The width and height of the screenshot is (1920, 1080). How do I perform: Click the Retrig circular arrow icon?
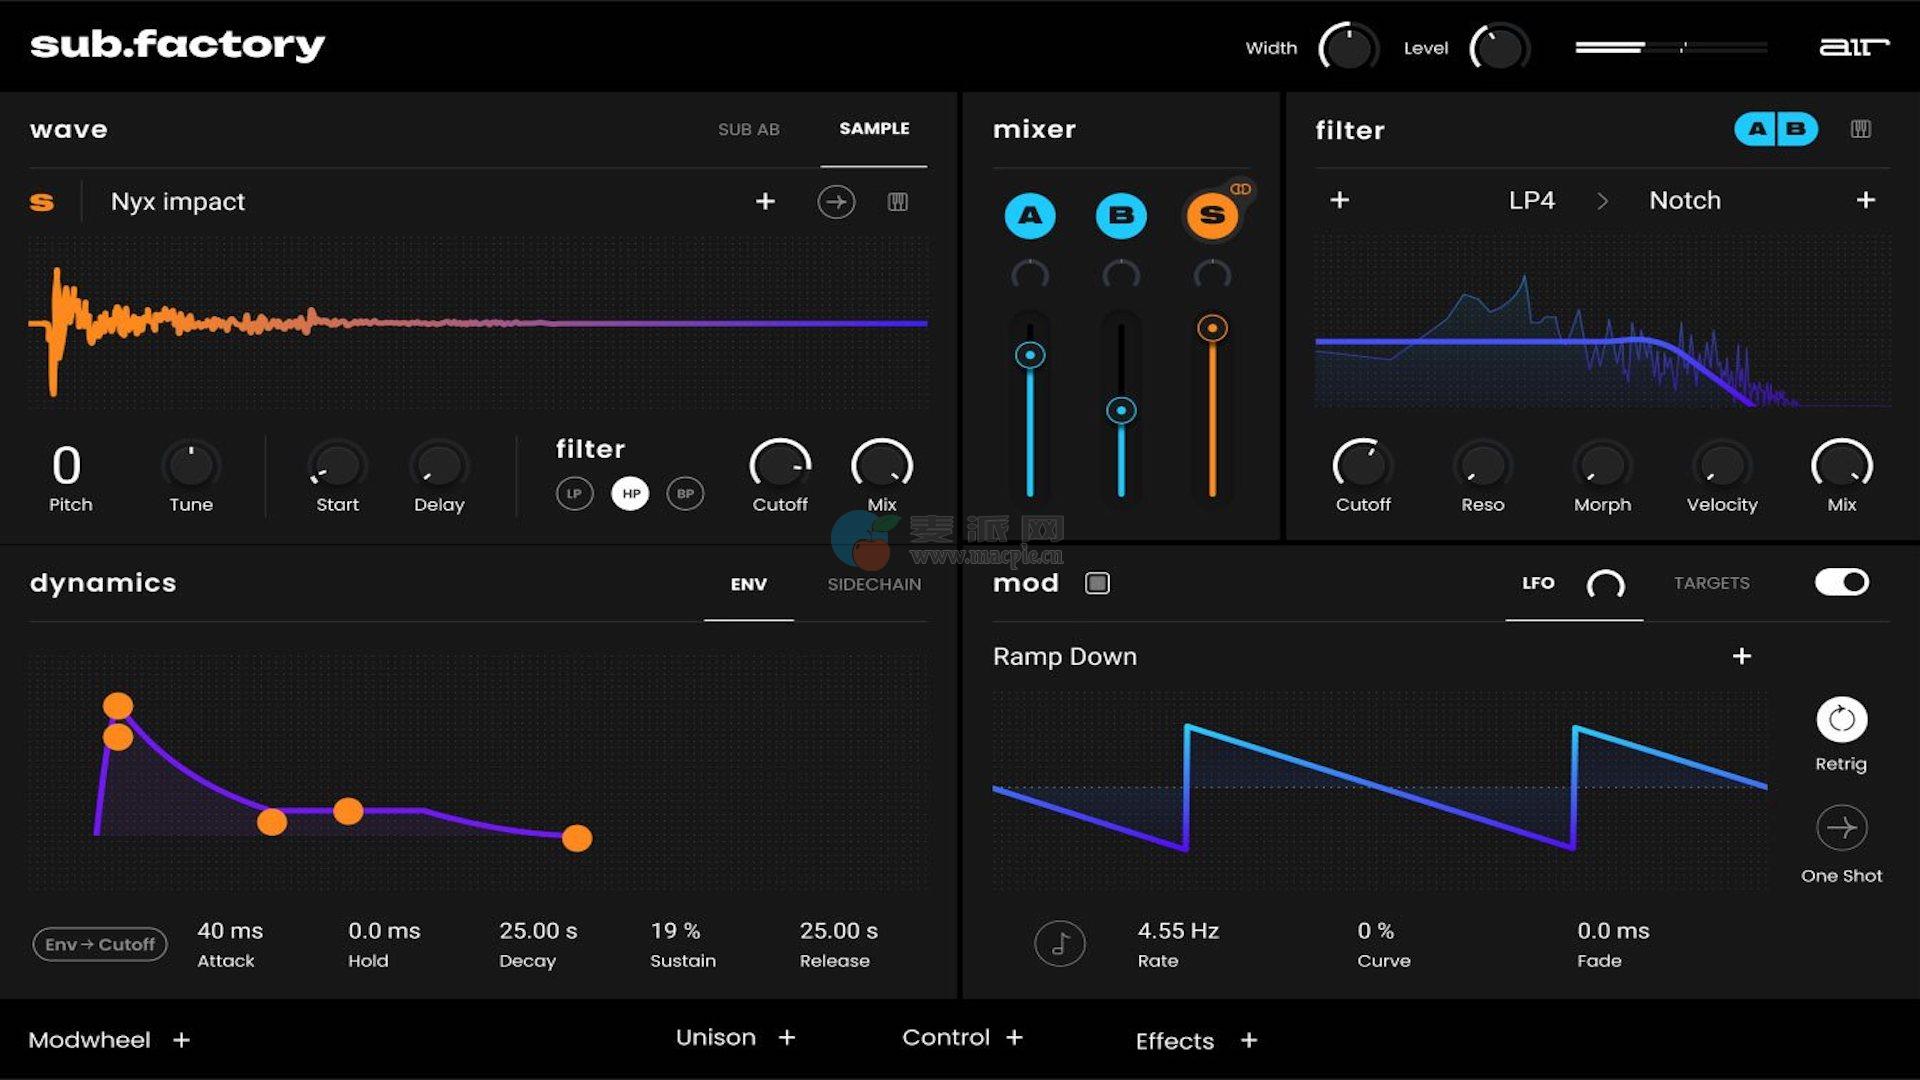[1841, 719]
